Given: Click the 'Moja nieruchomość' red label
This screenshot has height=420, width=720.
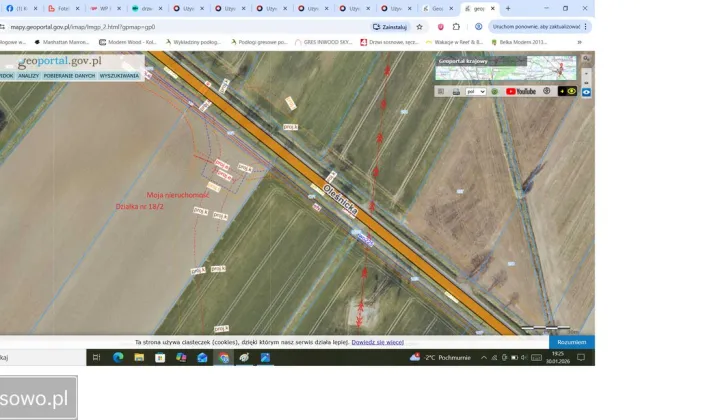Looking at the screenshot, I should [178, 195].
